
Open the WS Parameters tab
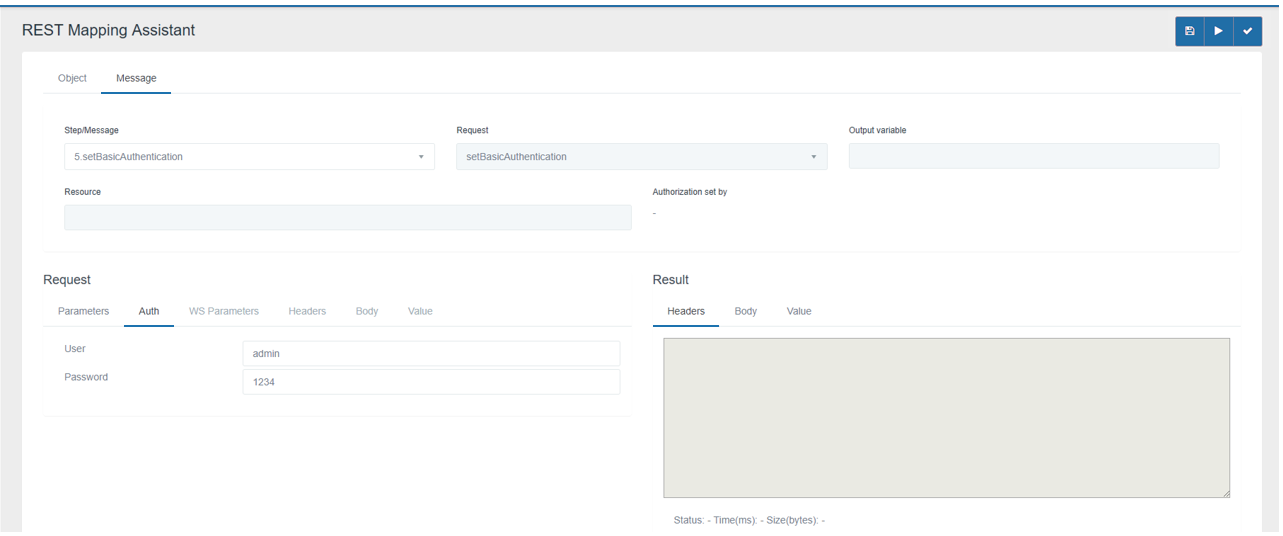(224, 311)
